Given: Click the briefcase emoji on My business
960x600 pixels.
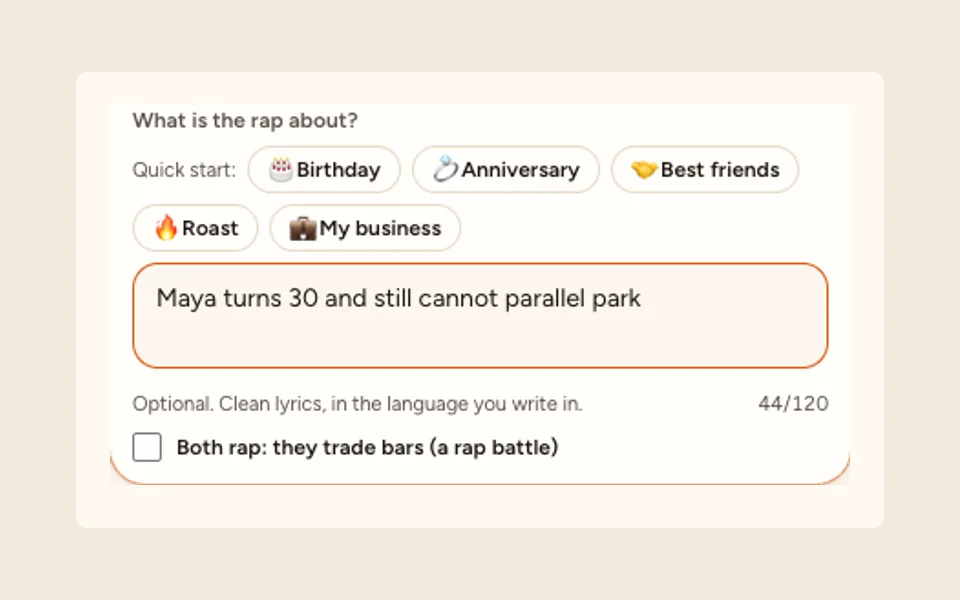Looking at the screenshot, I should 302,228.
